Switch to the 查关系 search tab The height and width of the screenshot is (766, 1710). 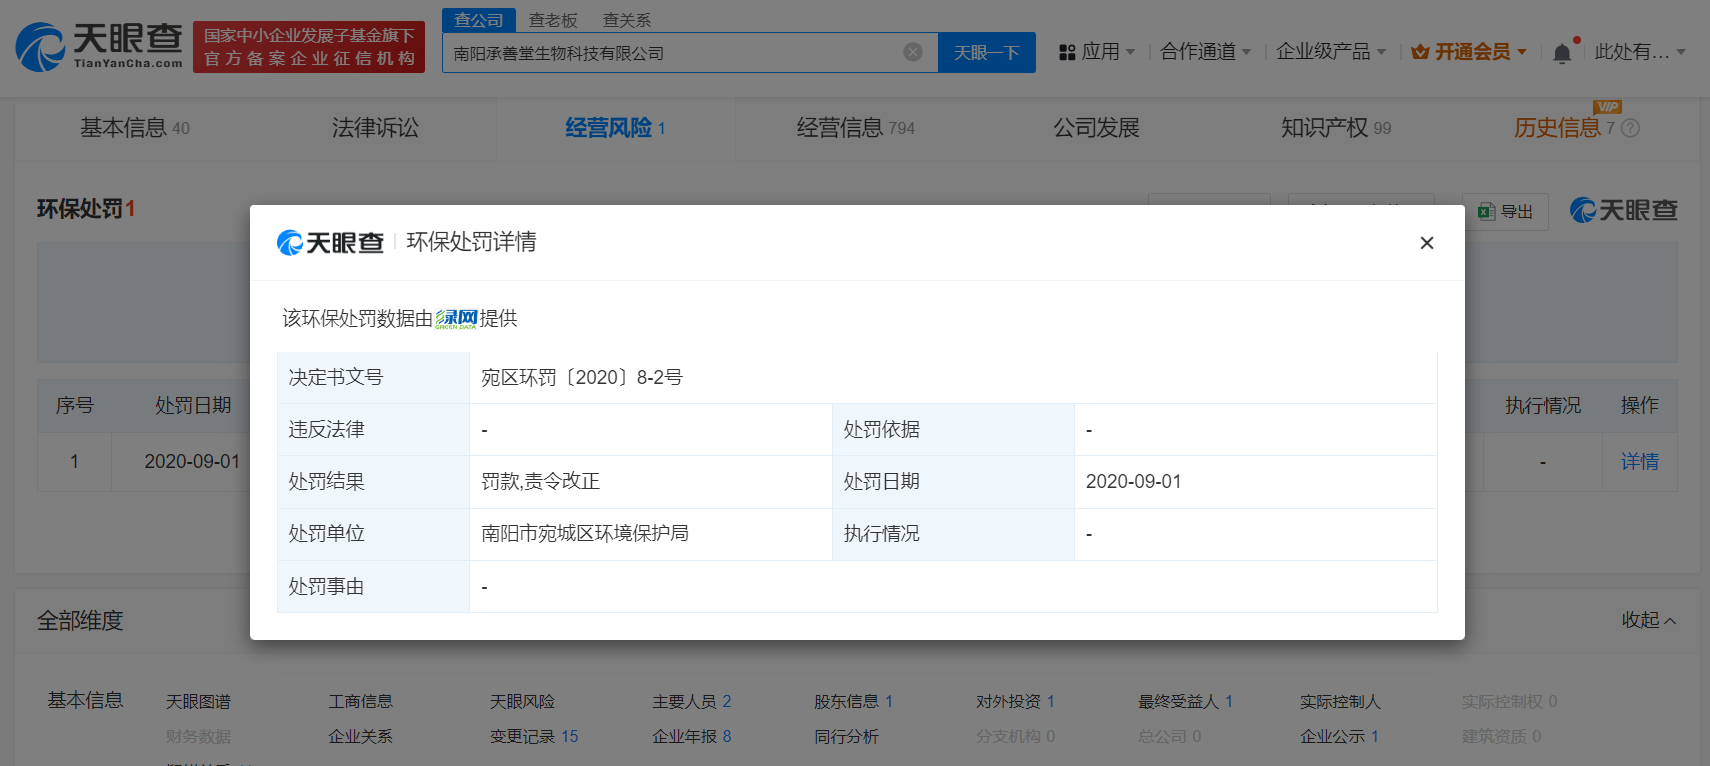(x=627, y=20)
